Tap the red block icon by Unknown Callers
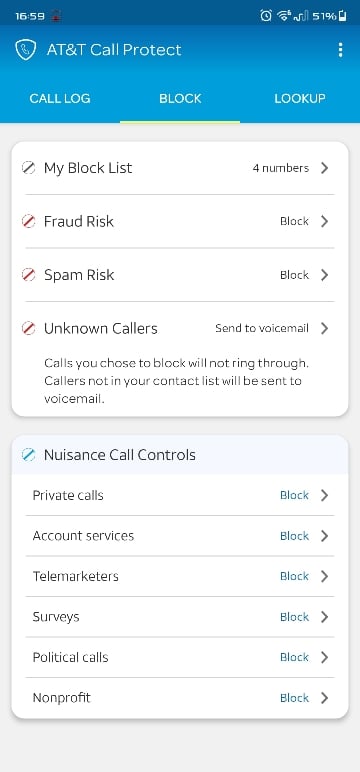 pyautogui.click(x=29, y=328)
